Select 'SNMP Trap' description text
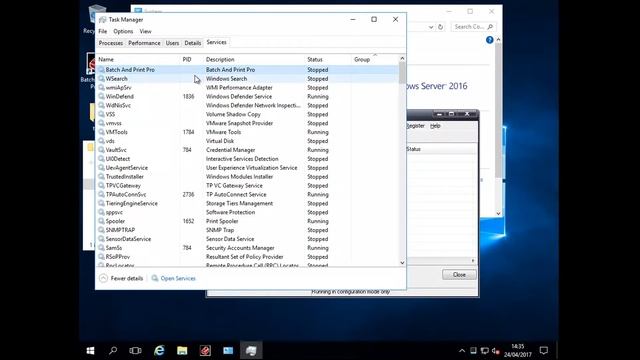The width and height of the screenshot is (640, 360). [220, 230]
